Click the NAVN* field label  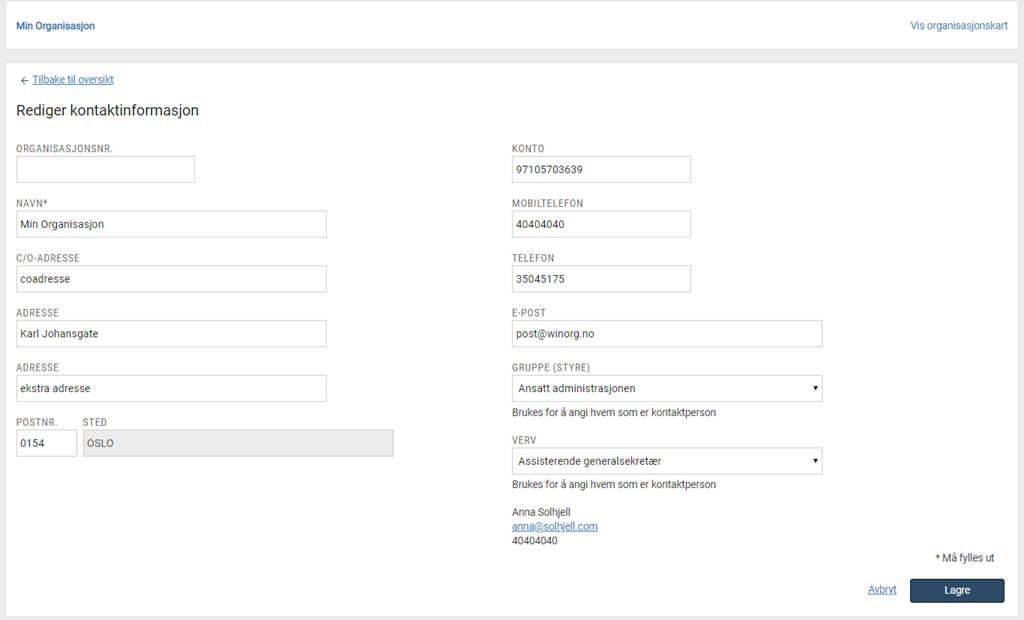pos(32,204)
